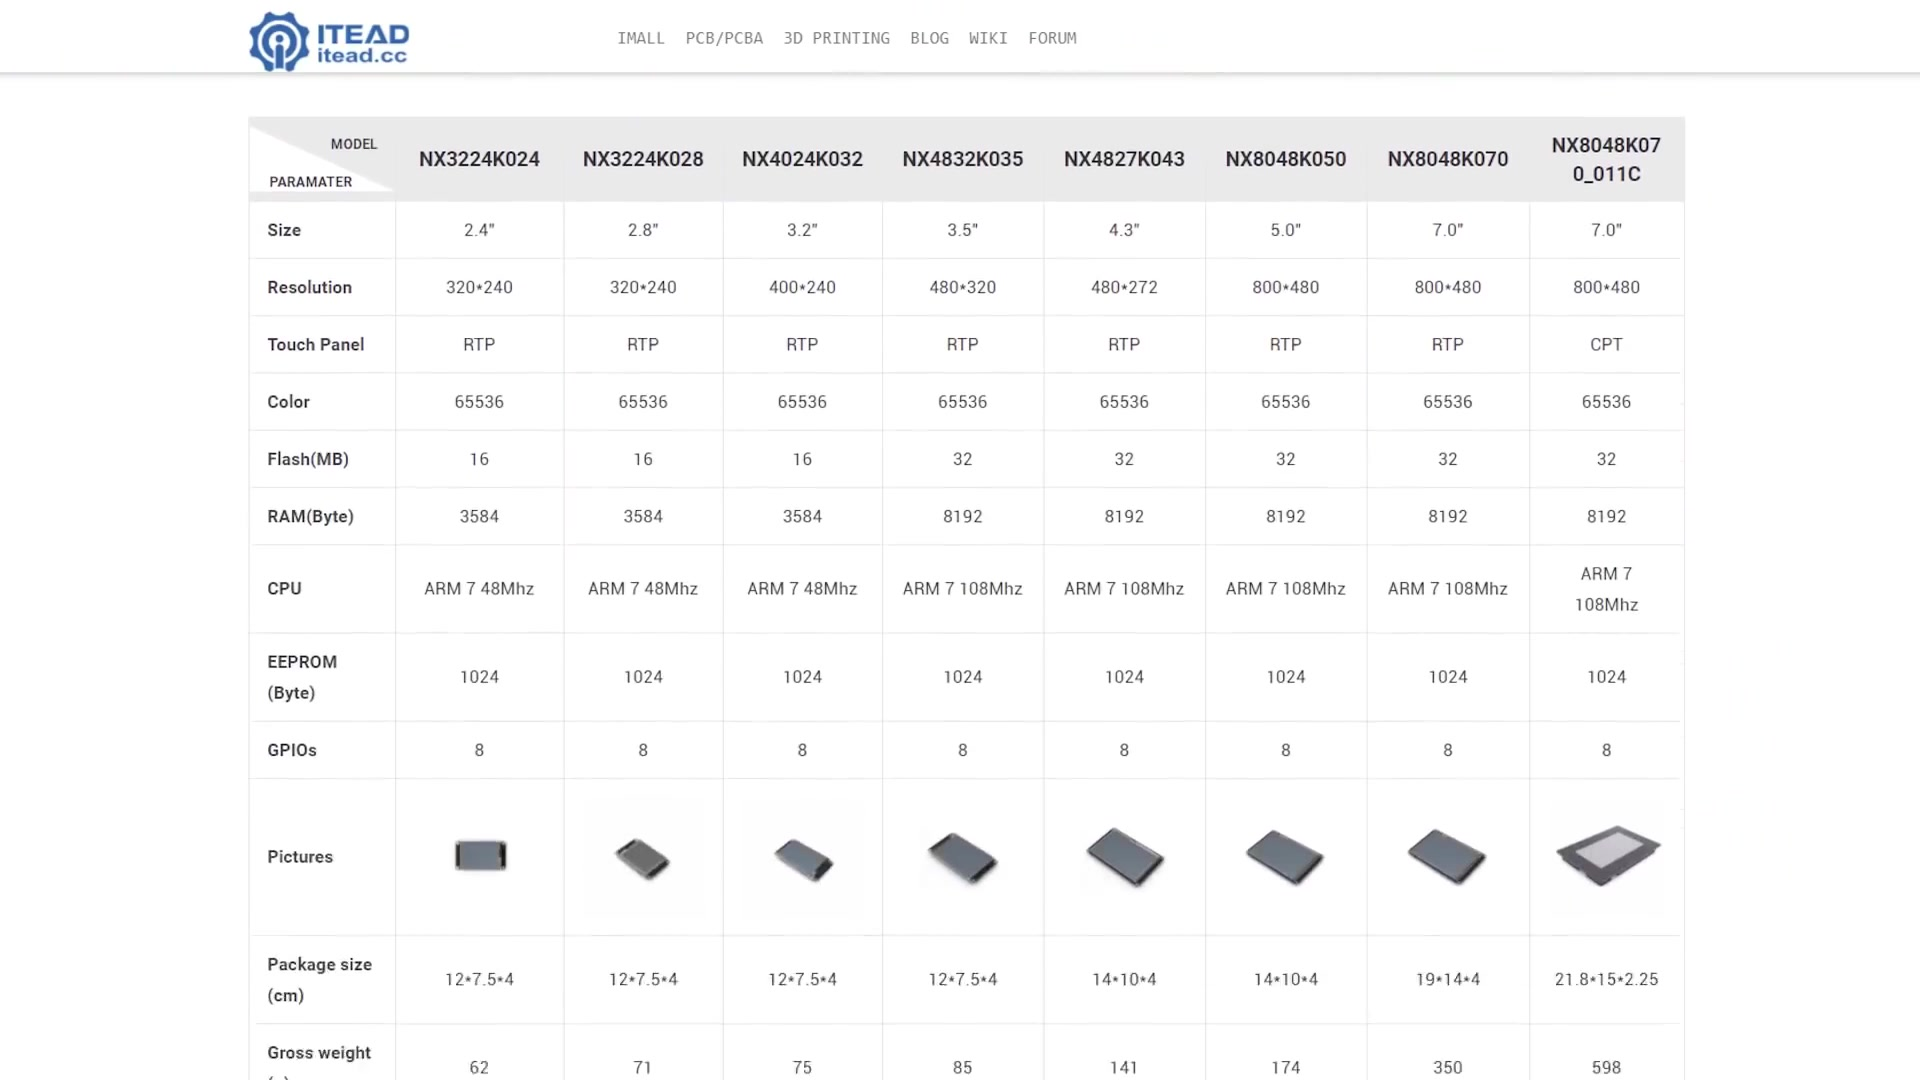Open the IMALL navigation menu
This screenshot has height=1080, width=1920.
pyautogui.click(x=638, y=37)
